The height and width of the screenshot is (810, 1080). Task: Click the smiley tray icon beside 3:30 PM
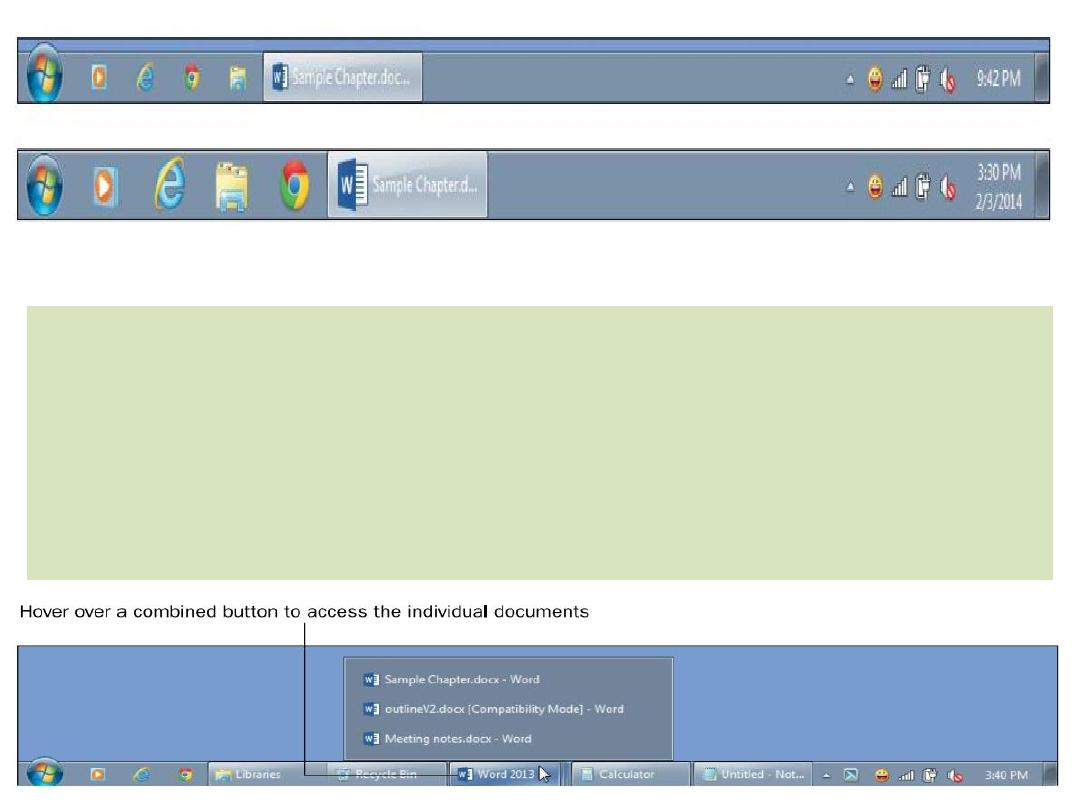click(875, 187)
